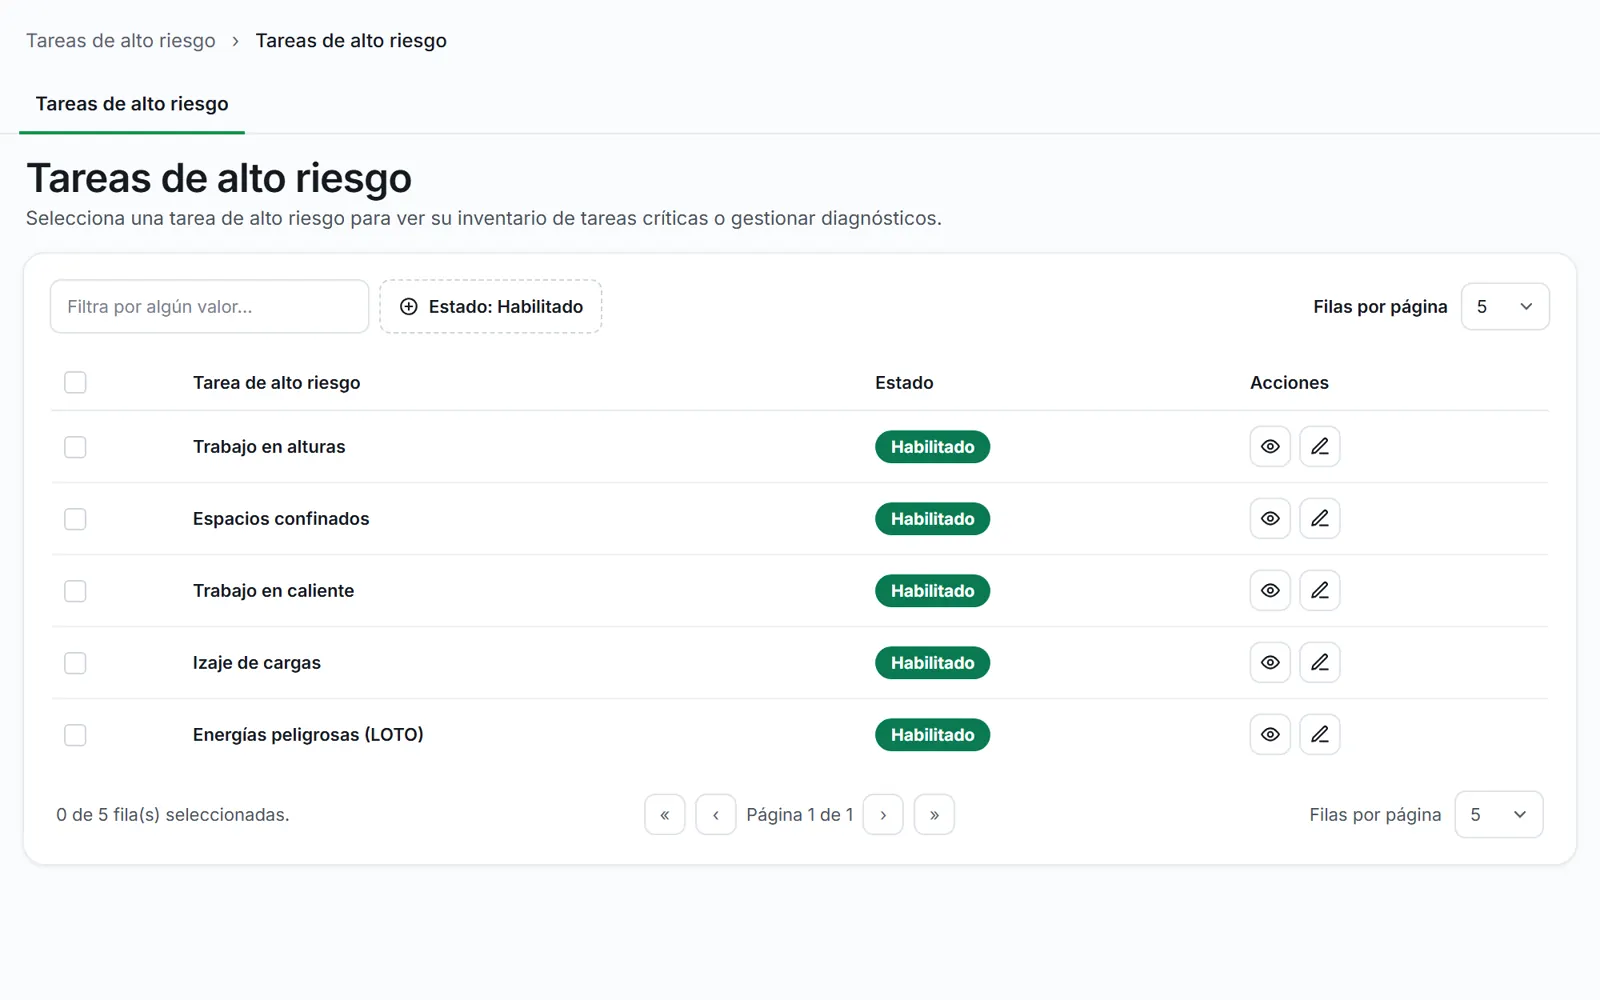1600x1000 pixels.
Task: Click the Habilitado badge for Trabajo en alturas
Action: coord(933,447)
